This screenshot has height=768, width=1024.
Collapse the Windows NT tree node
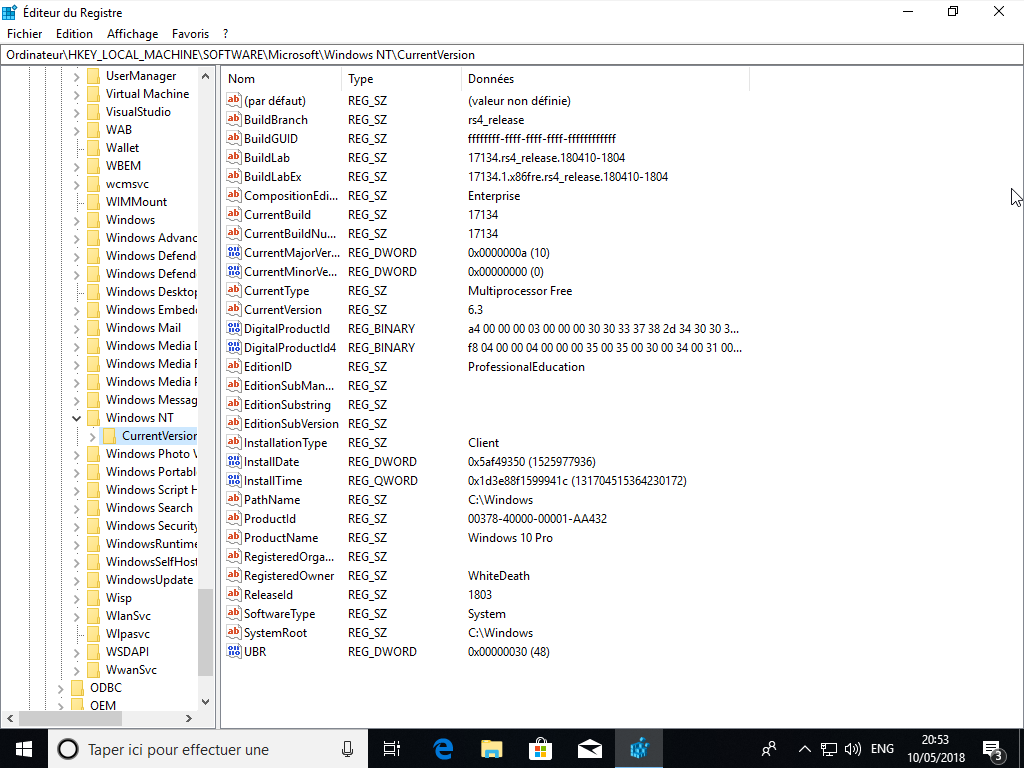[x=76, y=417]
